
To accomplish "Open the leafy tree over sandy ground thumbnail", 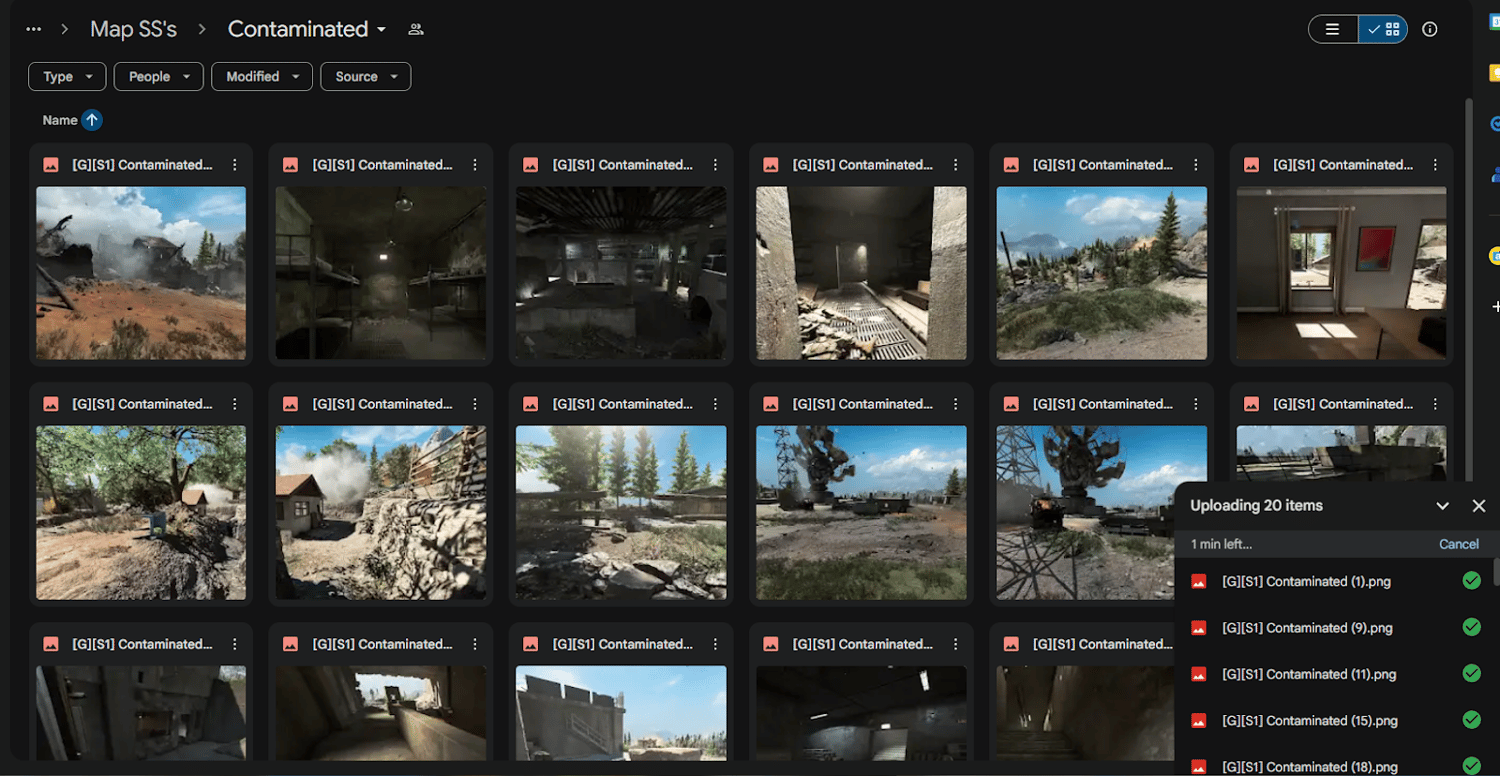I will (x=141, y=513).
